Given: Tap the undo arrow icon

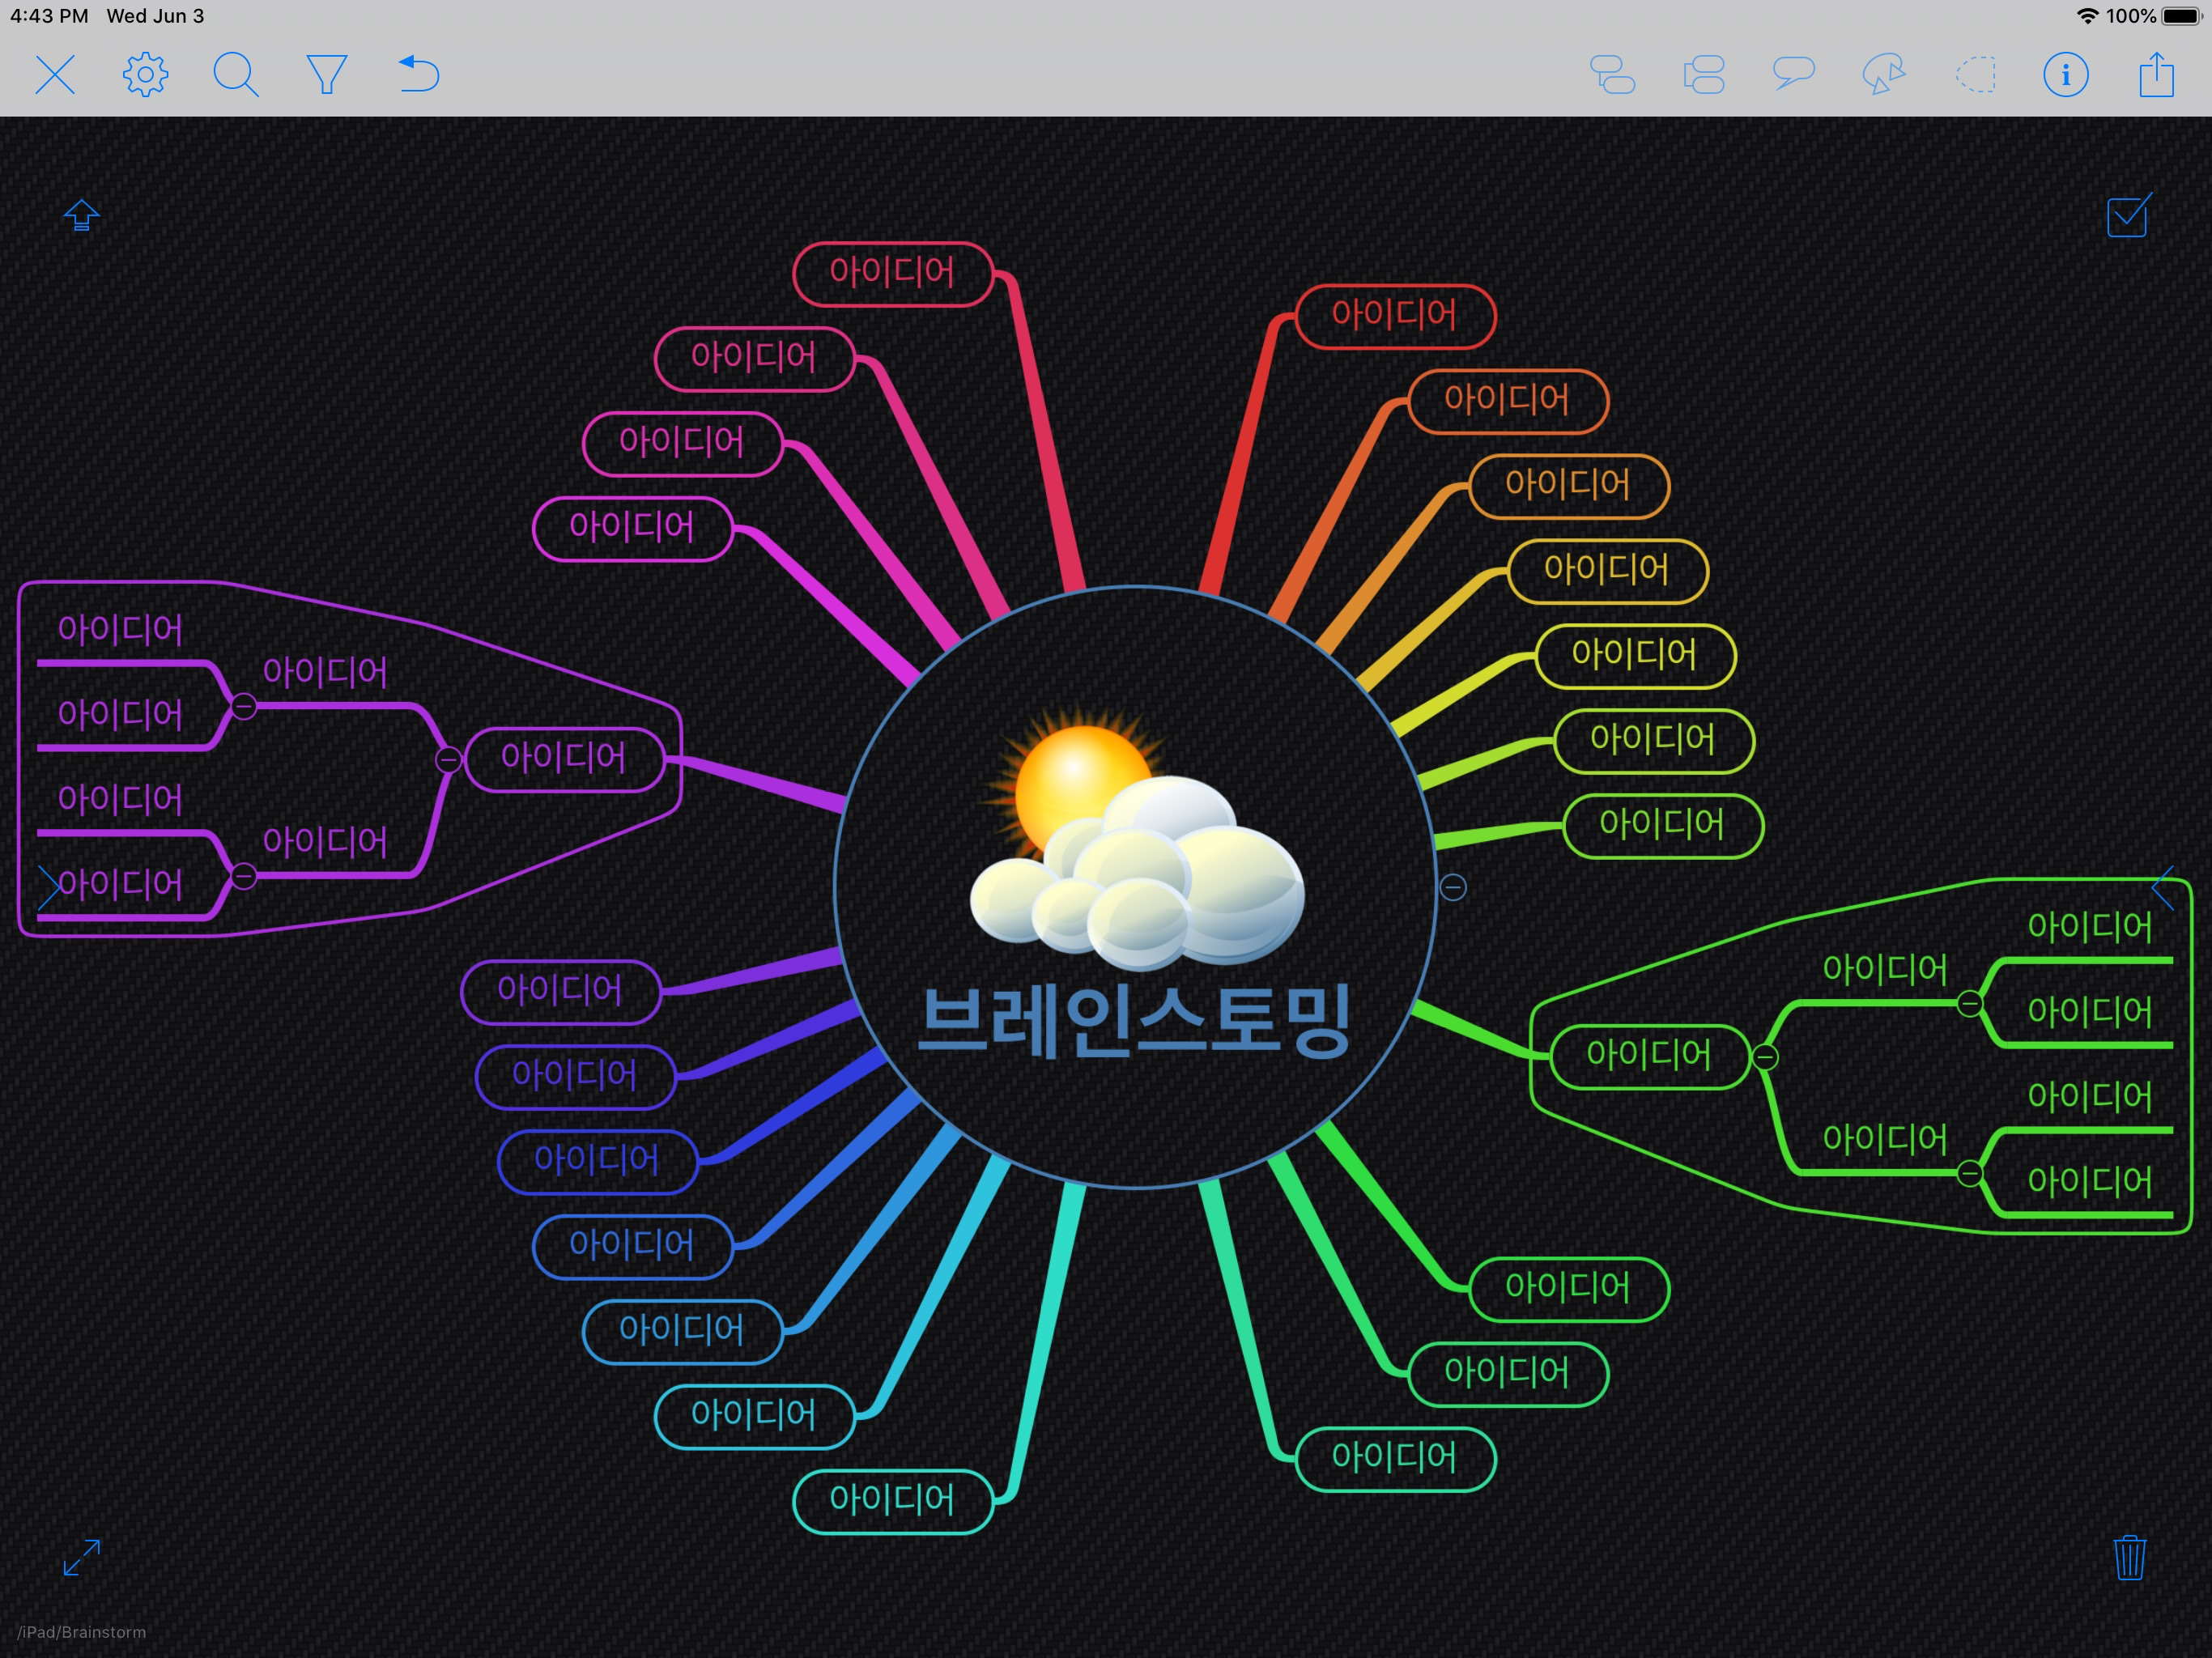Looking at the screenshot, I should (419, 74).
